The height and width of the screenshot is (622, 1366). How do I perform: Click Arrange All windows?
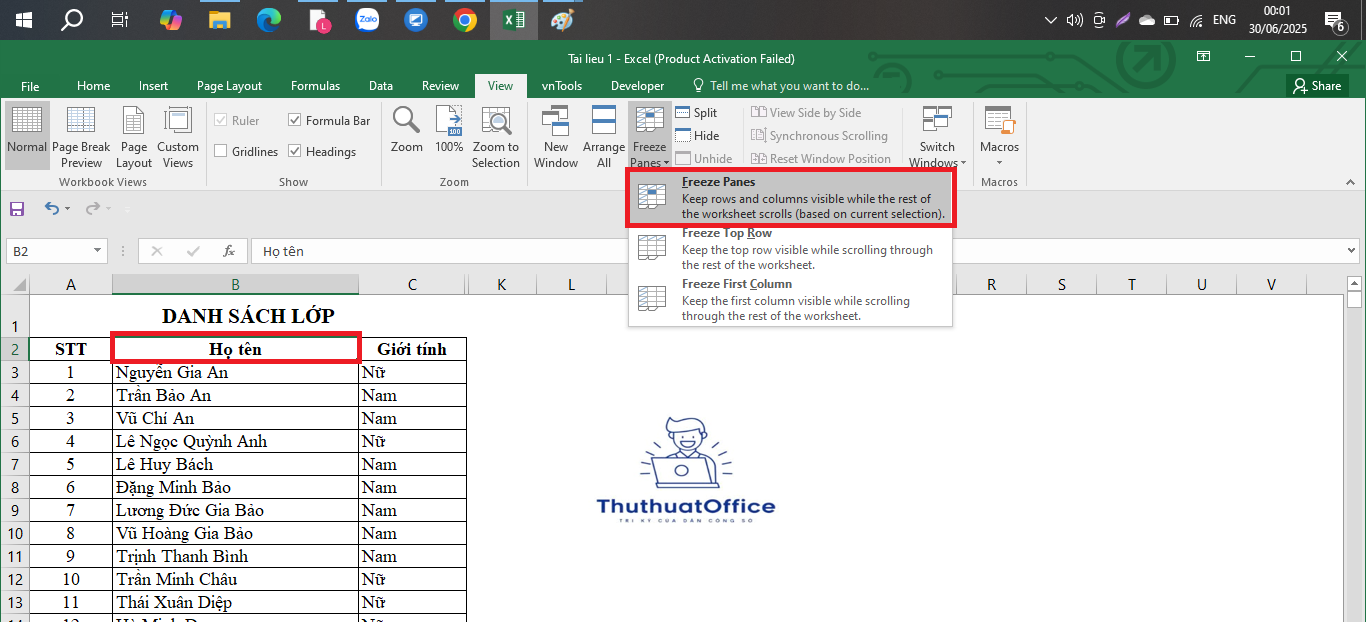(x=604, y=135)
